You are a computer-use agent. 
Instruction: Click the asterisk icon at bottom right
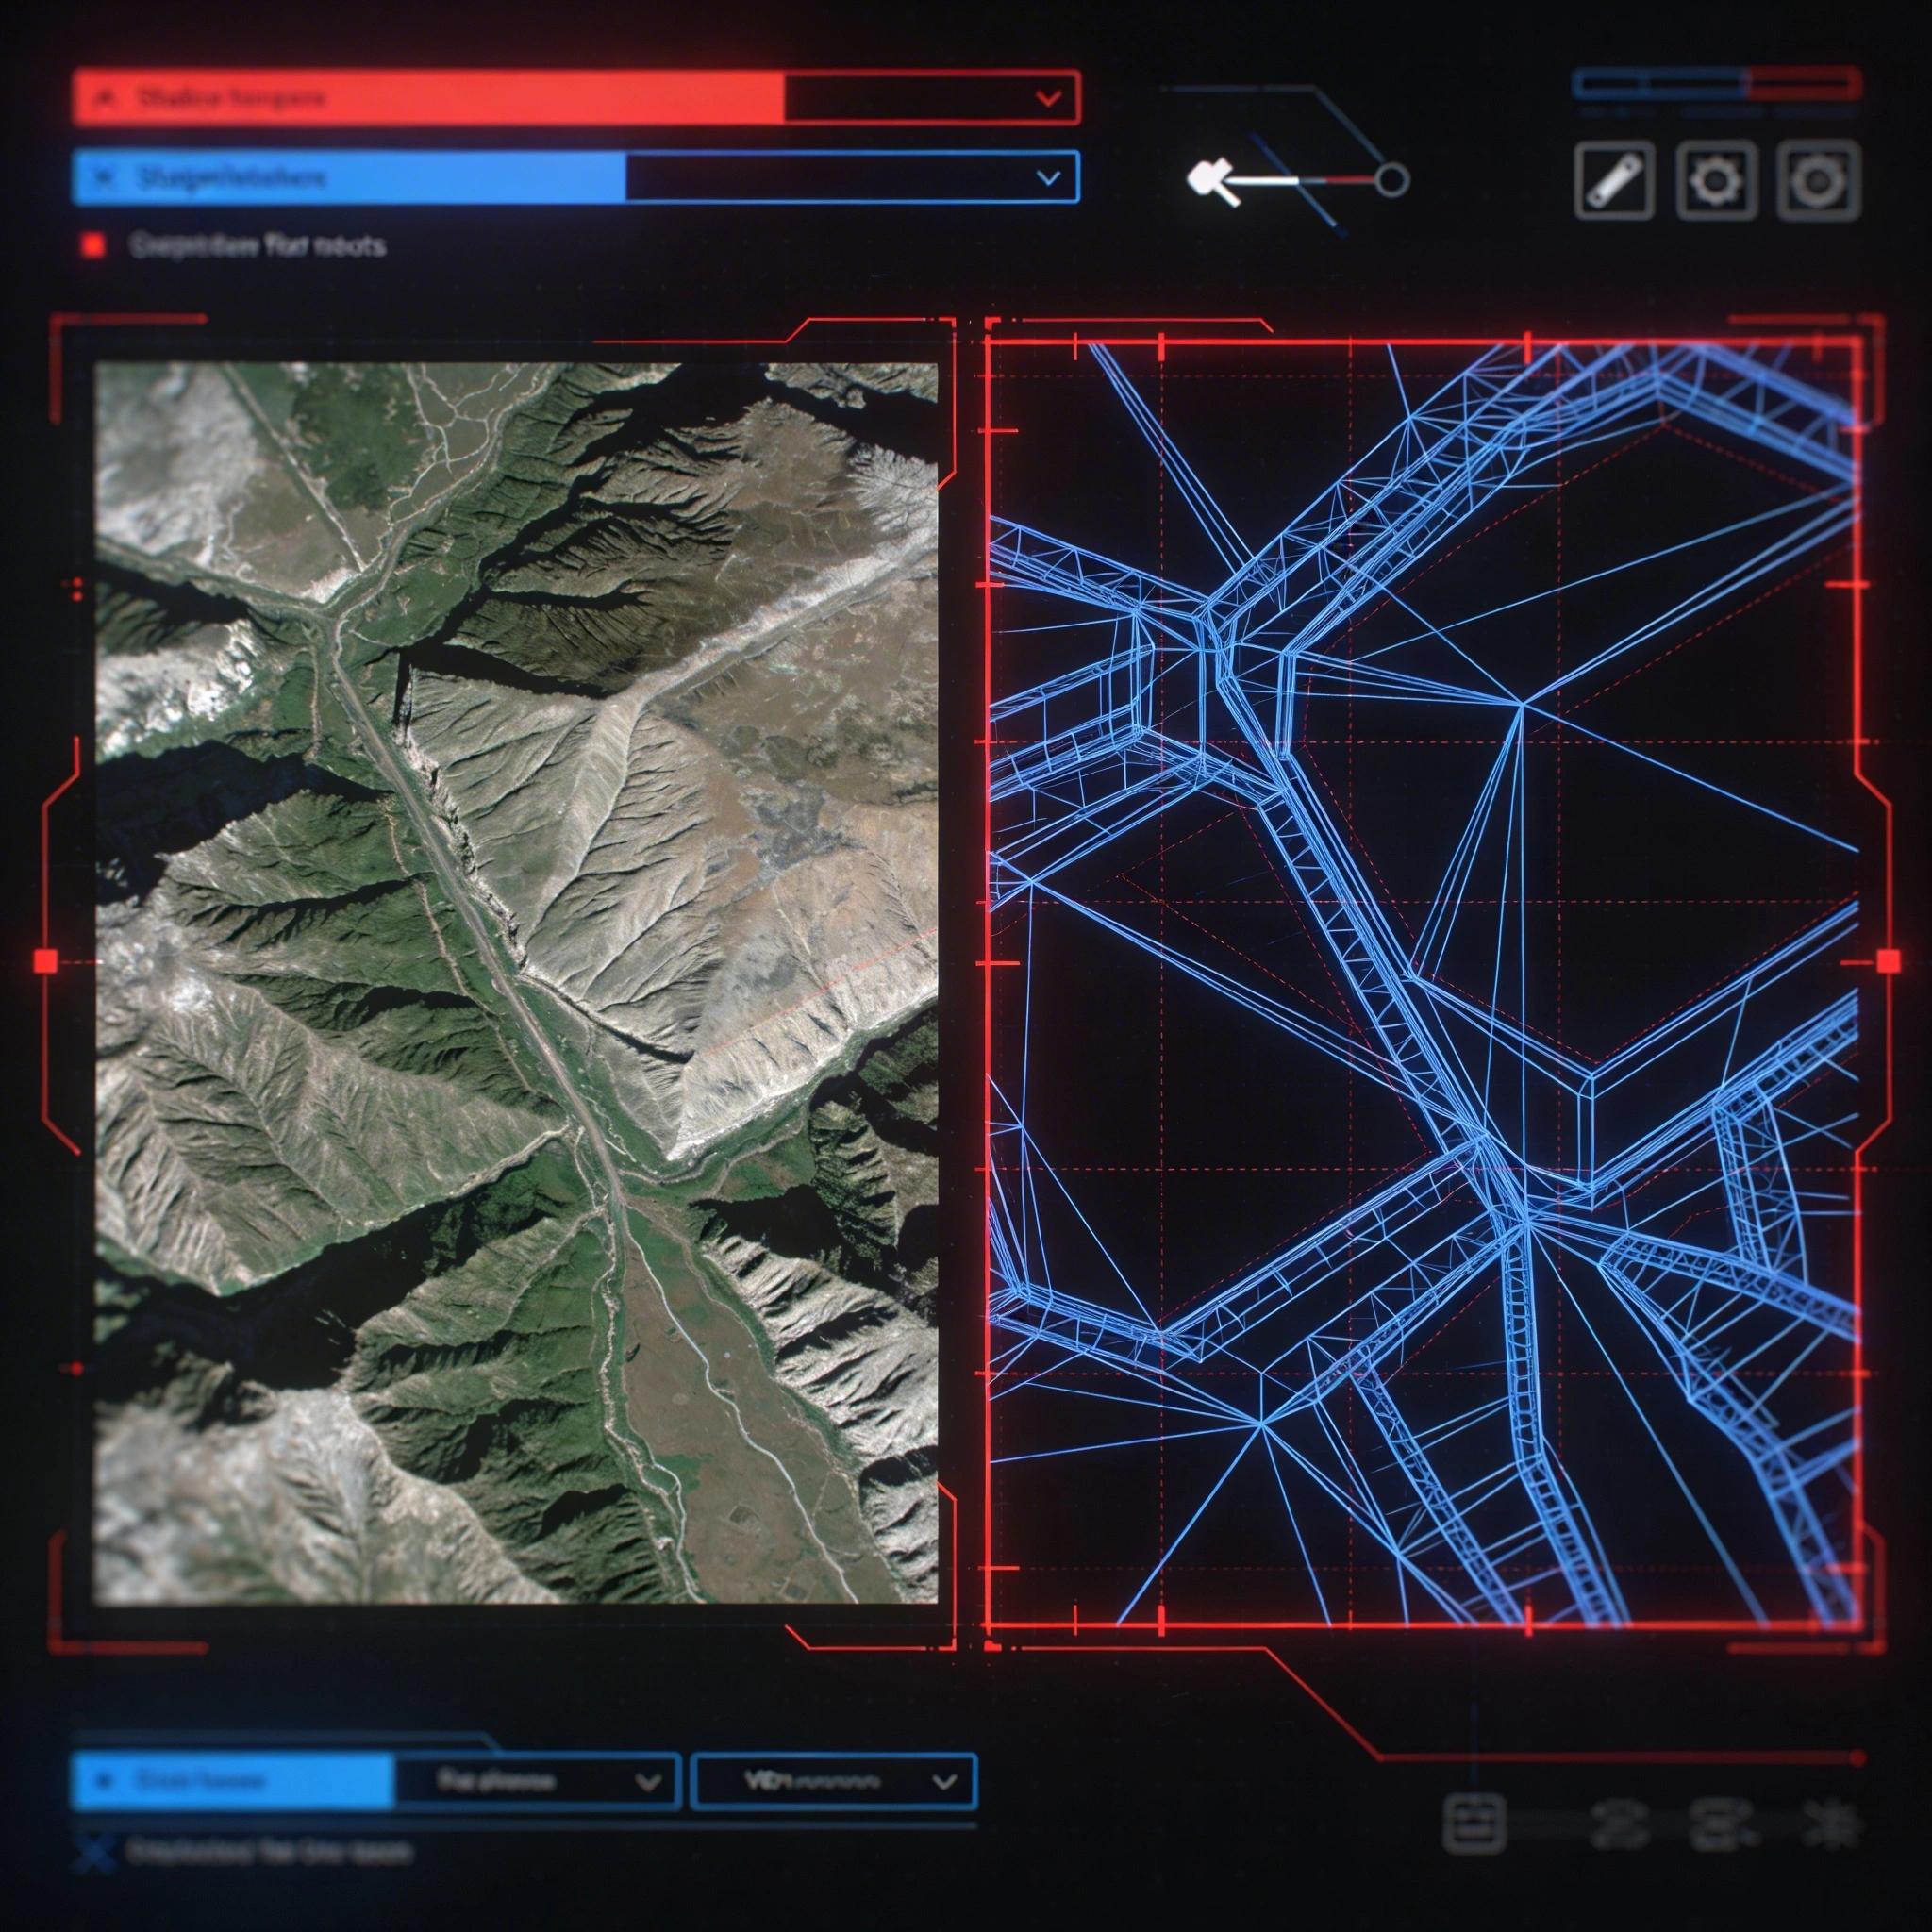tap(1832, 1823)
